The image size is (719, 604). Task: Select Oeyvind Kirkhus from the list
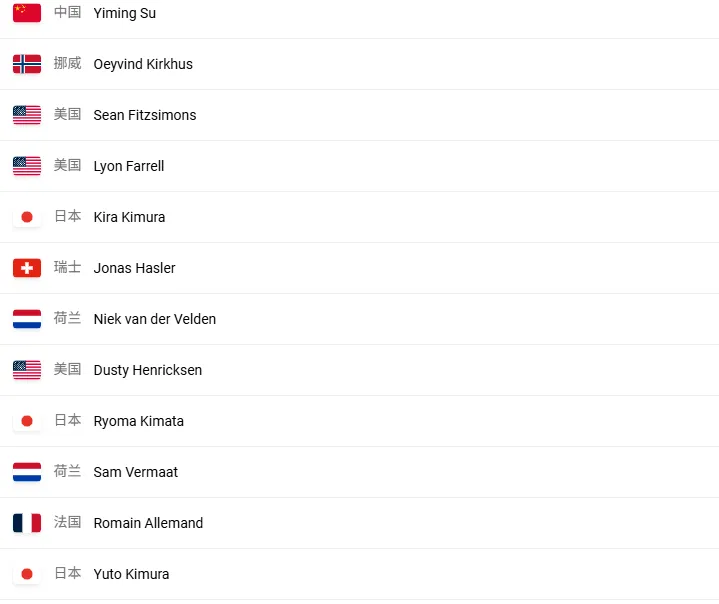[x=143, y=64]
